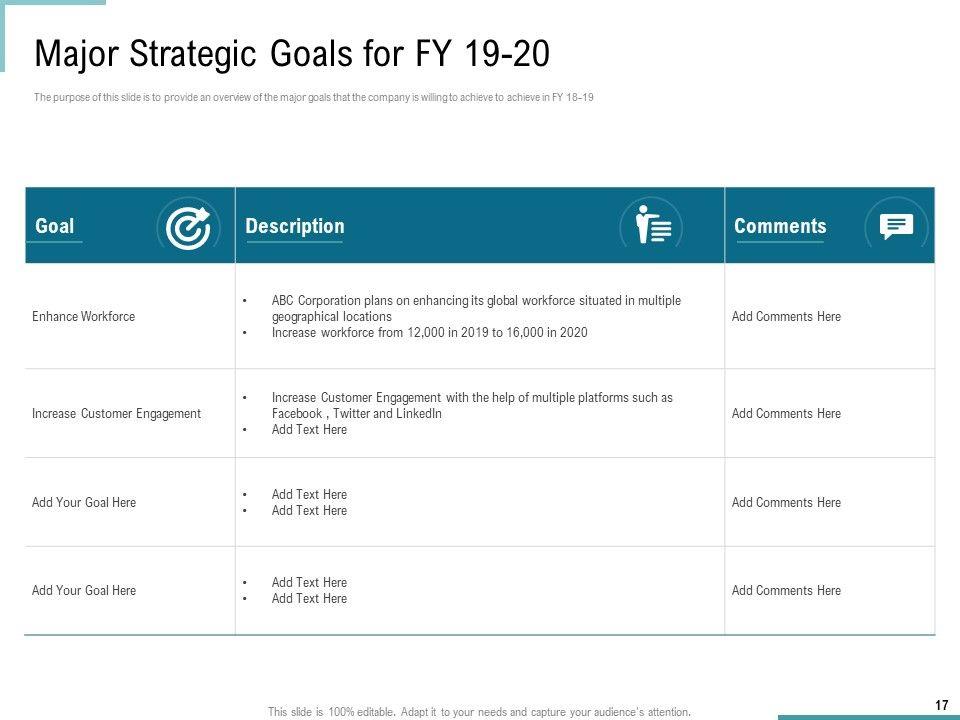Click the 'Increase workforce from 12,000' bullet
The image size is (960, 720).
429,332
